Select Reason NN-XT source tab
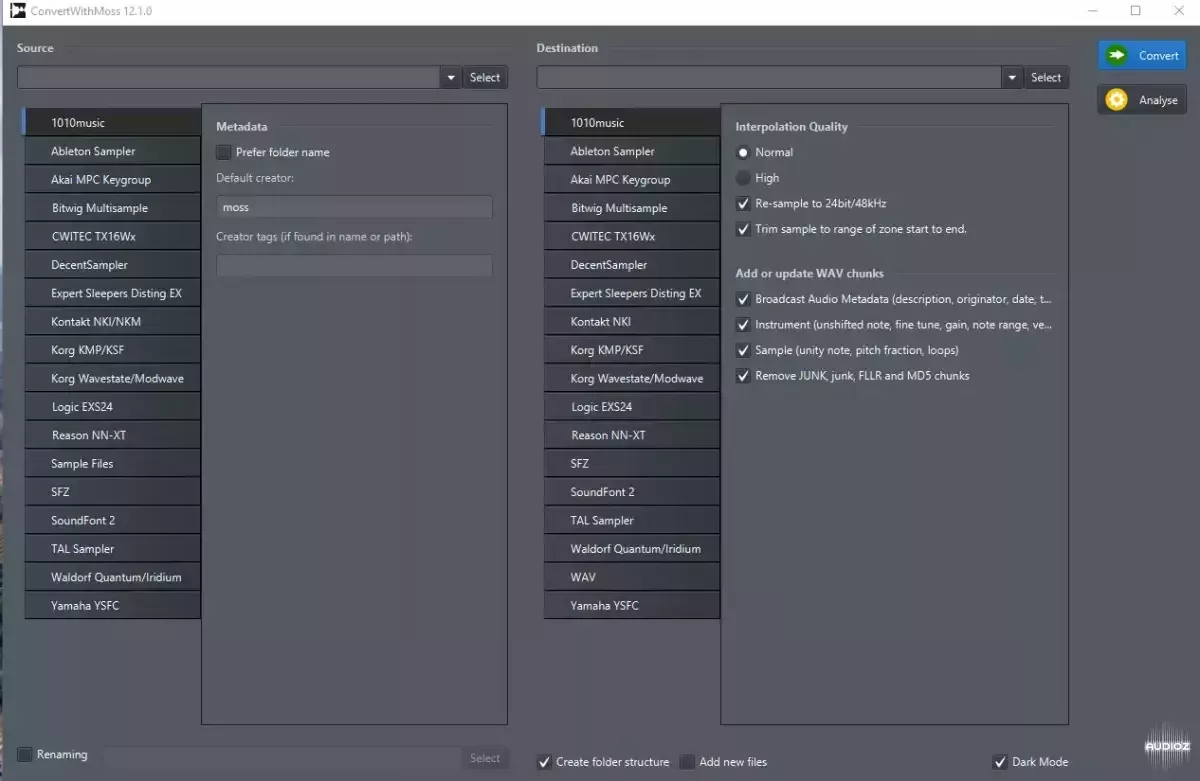The image size is (1200, 781). (112, 435)
